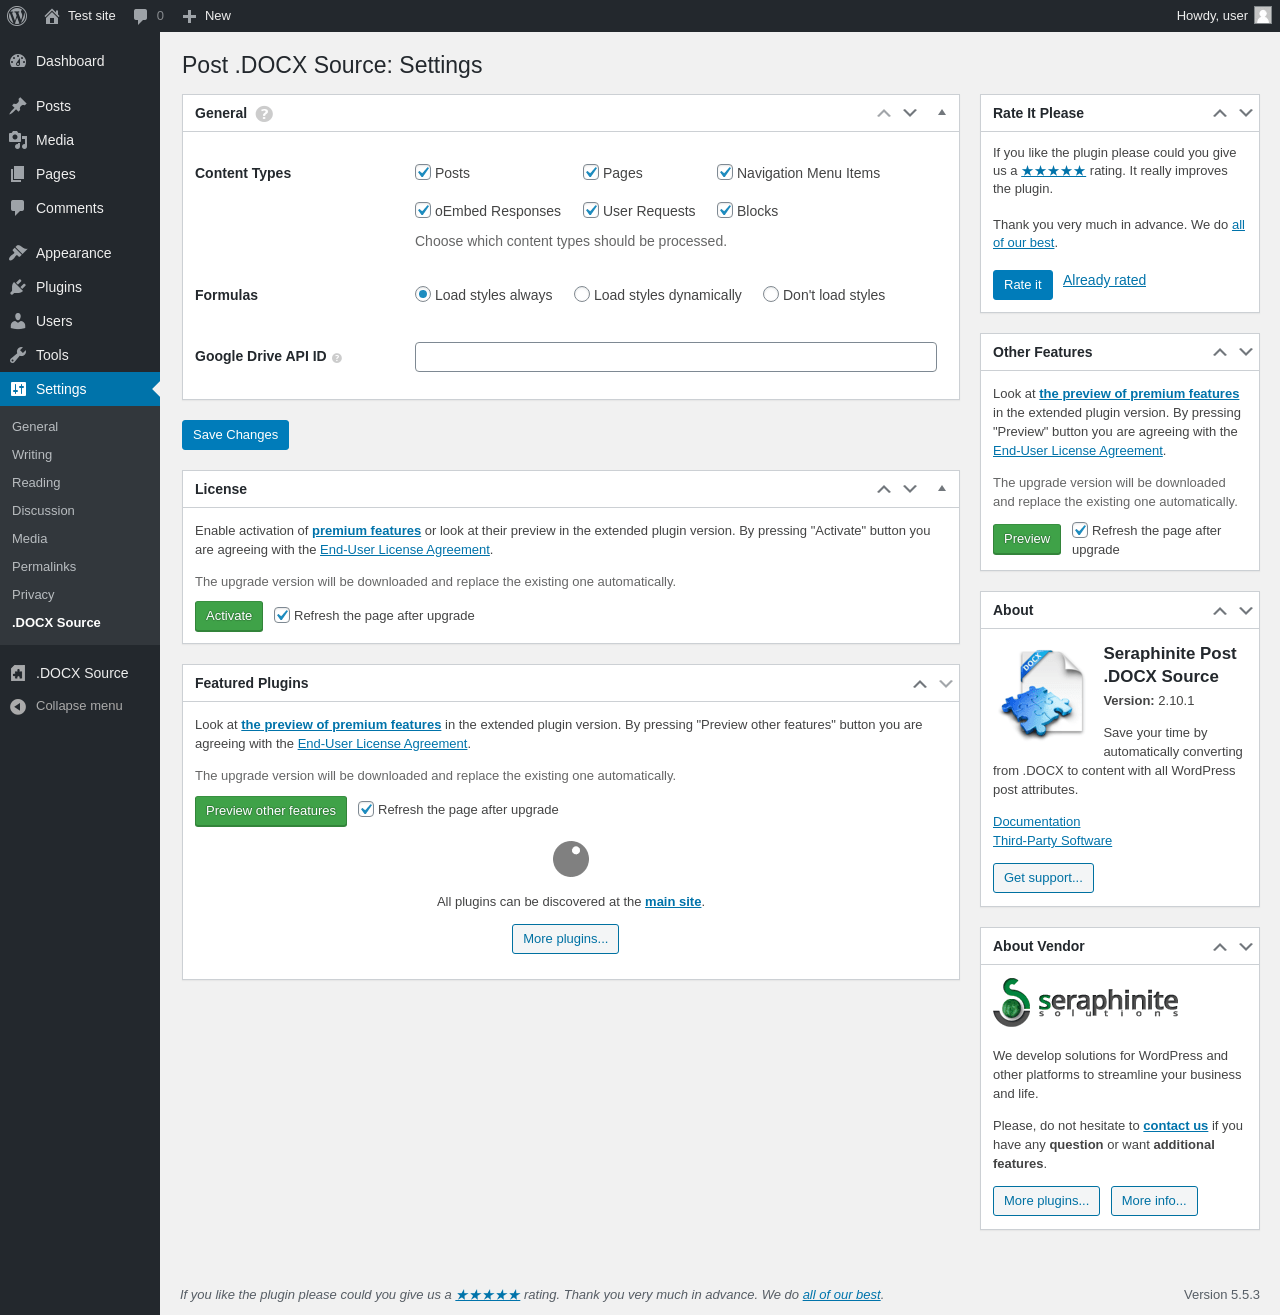Click the Seraphinite Solutions logo

pyautogui.click(x=1086, y=1002)
